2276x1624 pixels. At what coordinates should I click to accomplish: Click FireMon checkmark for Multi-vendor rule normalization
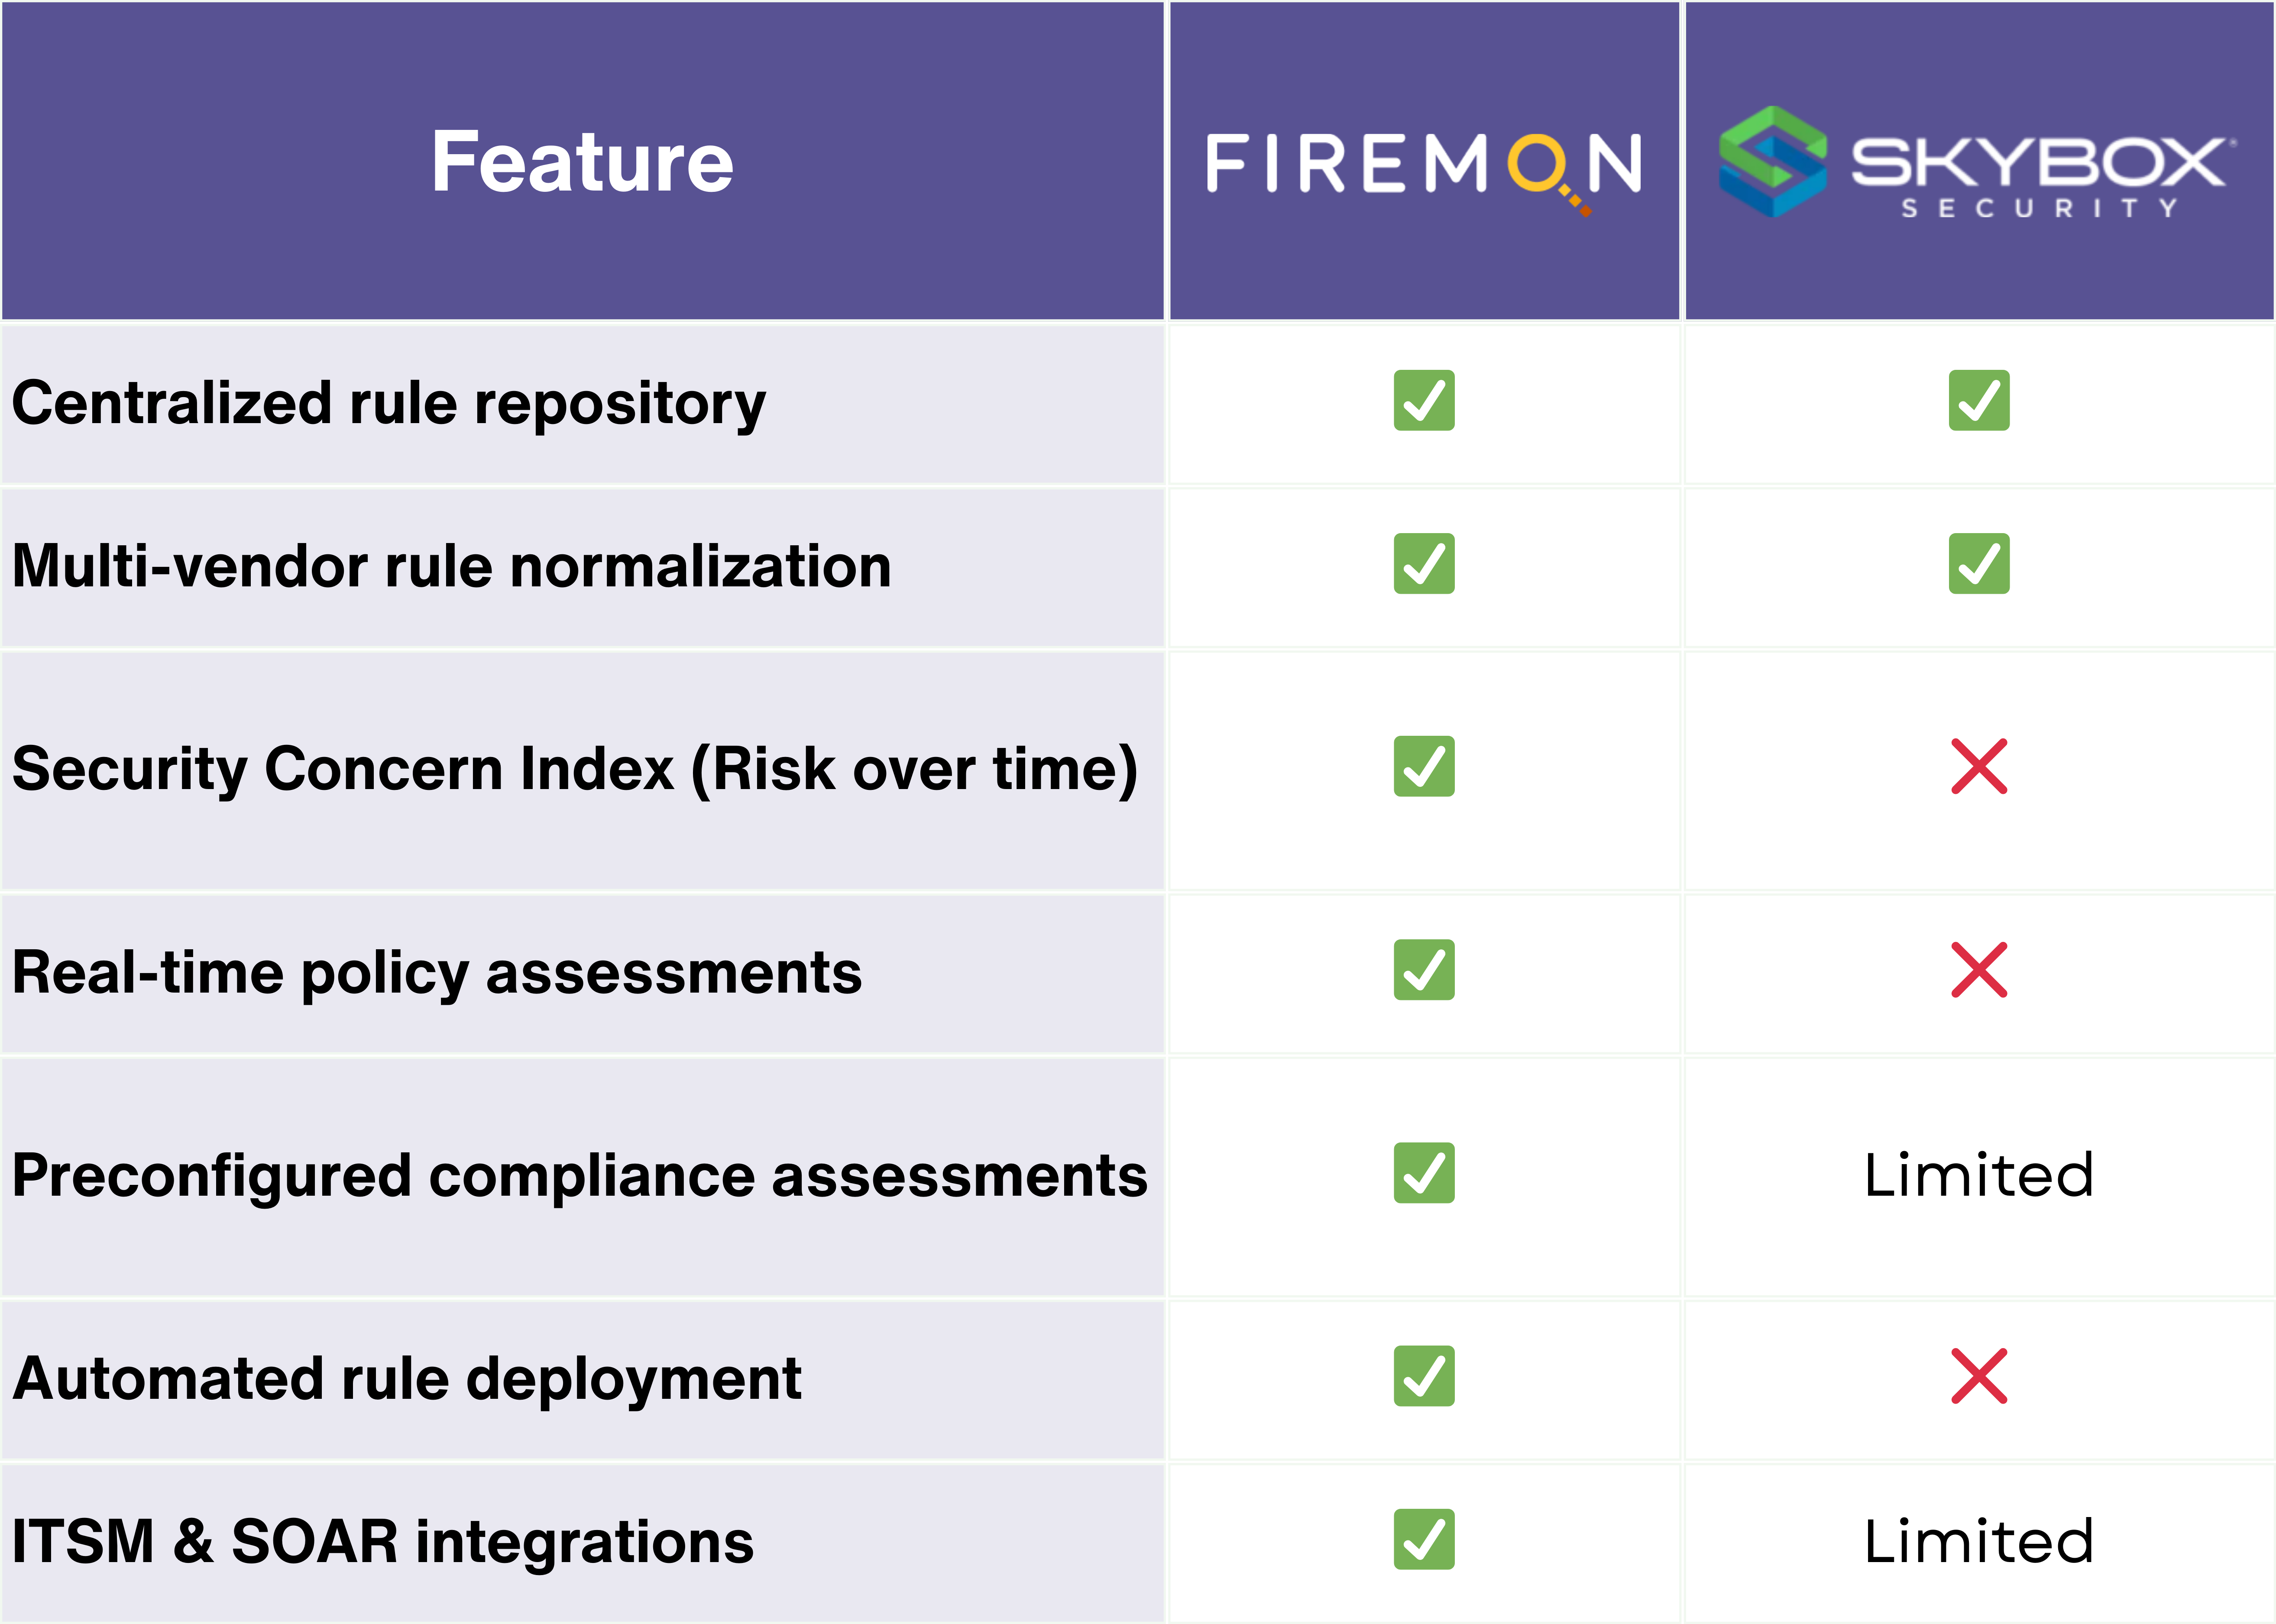(x=1424, y=564)
